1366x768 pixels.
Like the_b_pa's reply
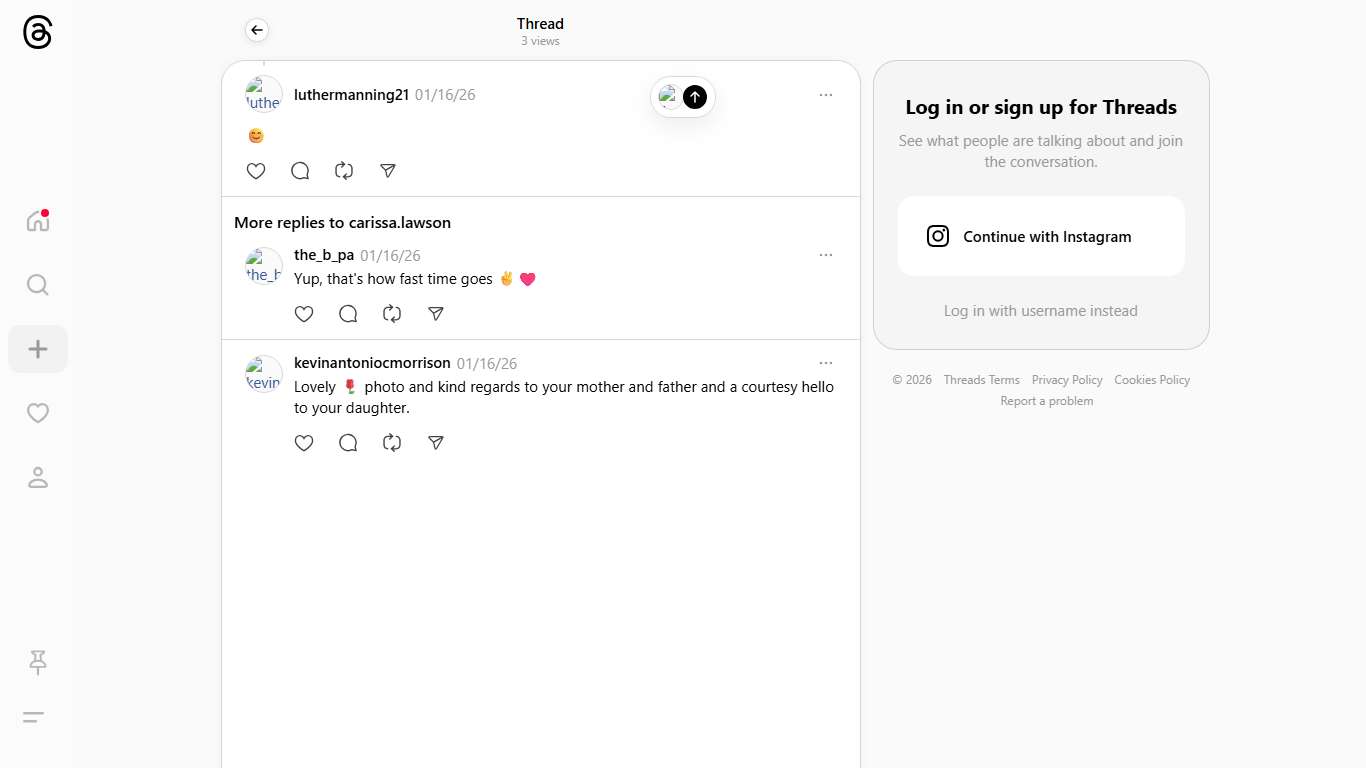coord(304,314)
